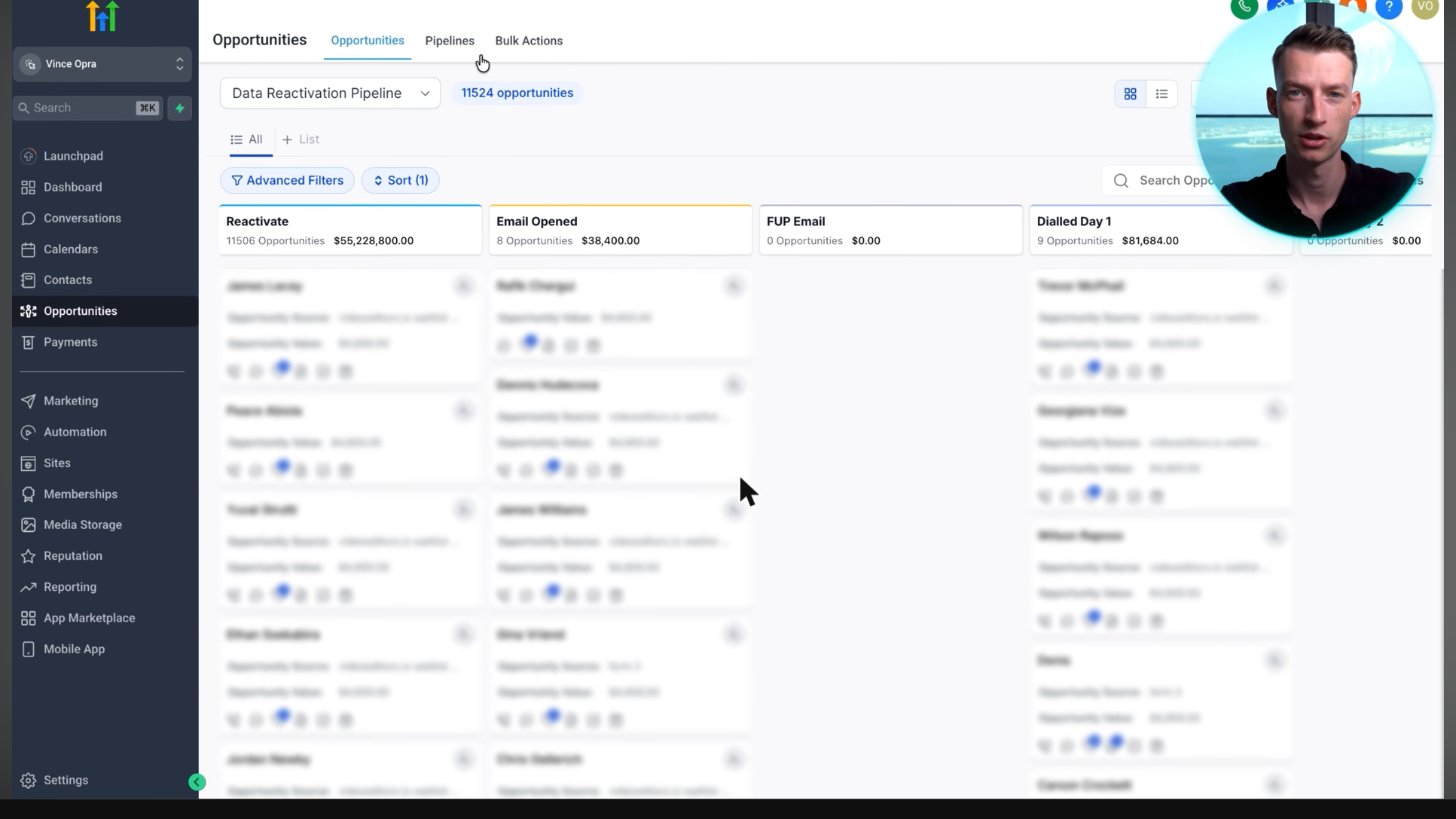Click the sidebar Search field

(x=88, y=108)
